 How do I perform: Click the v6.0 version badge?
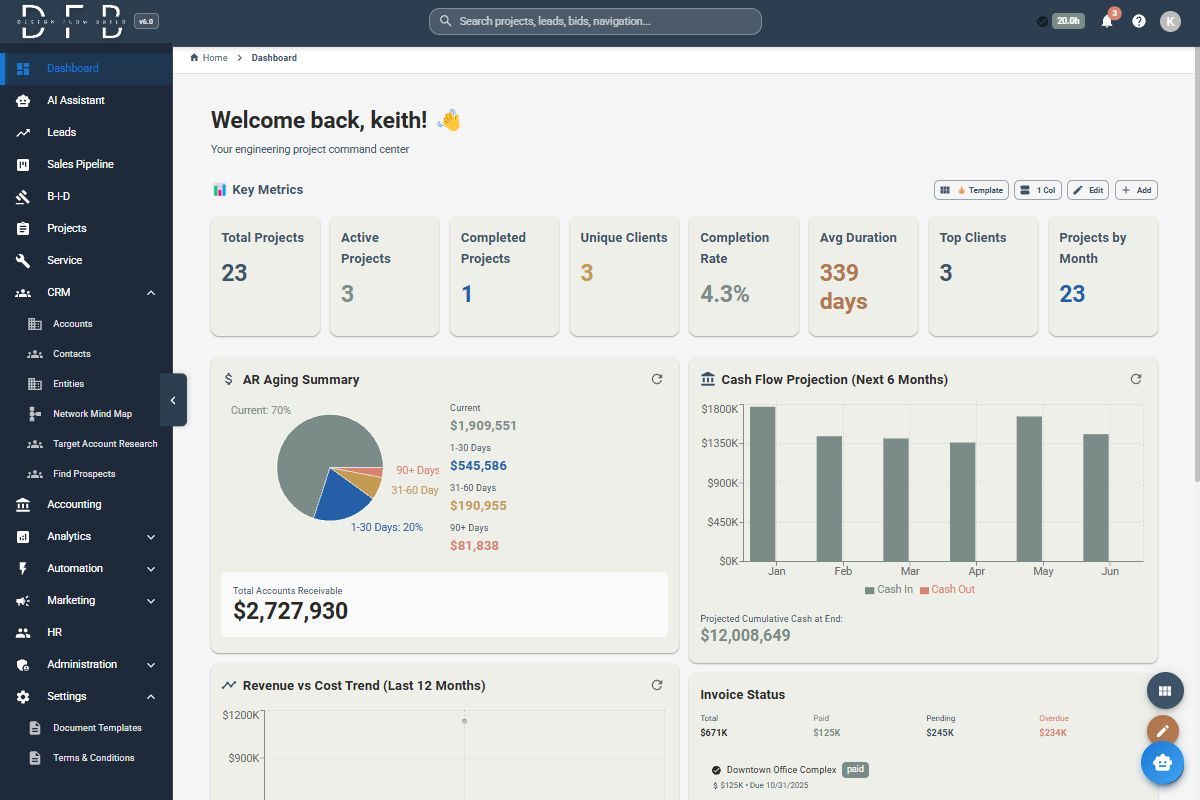click(146, 21)
